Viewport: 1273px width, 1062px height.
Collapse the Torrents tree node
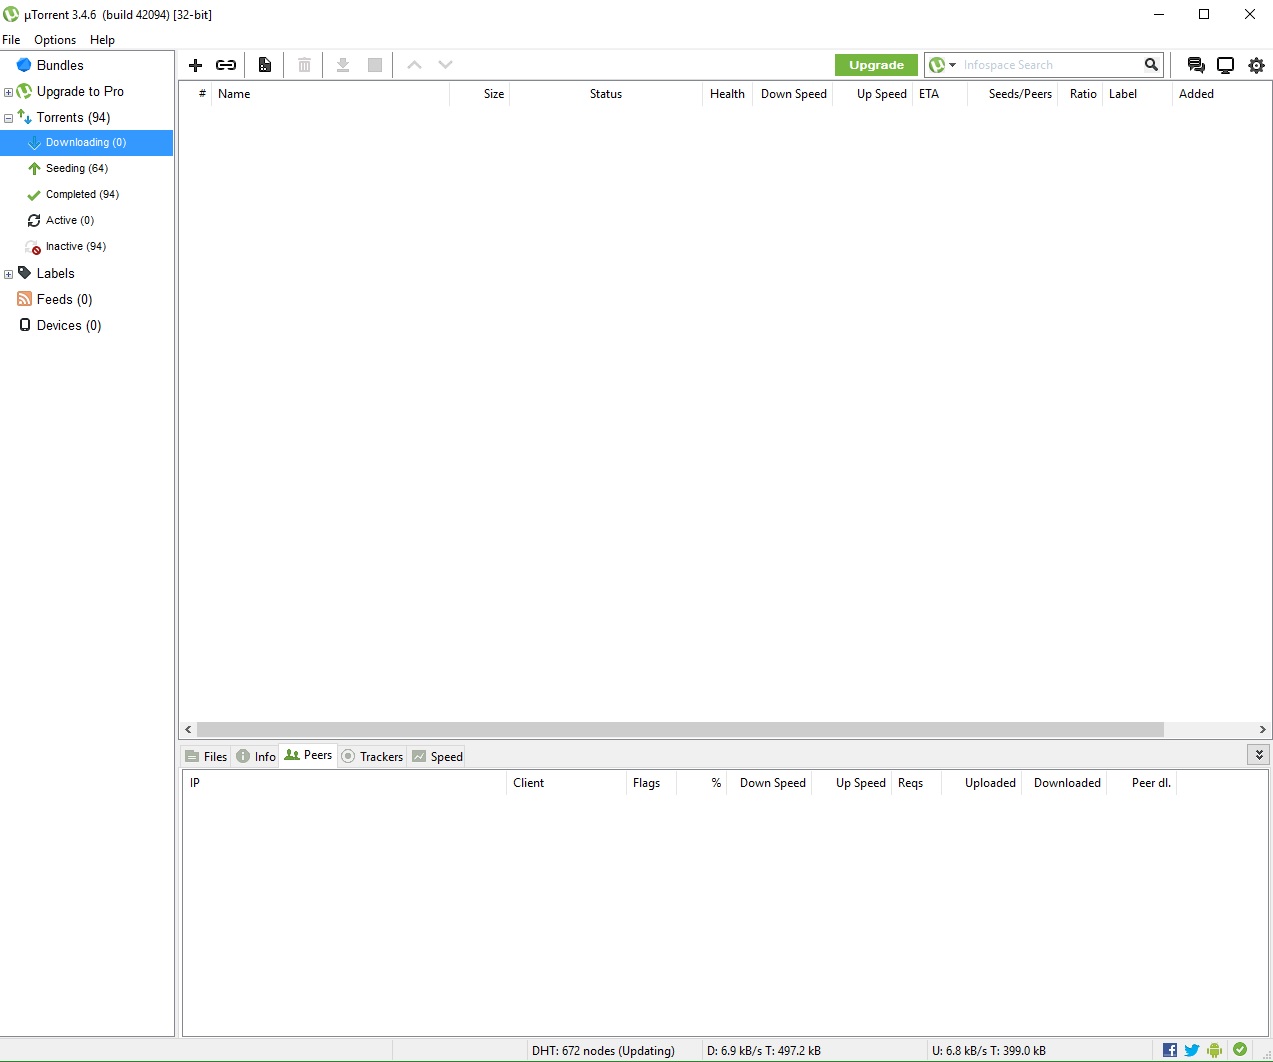pyautogui.click(x=8, y=118)
